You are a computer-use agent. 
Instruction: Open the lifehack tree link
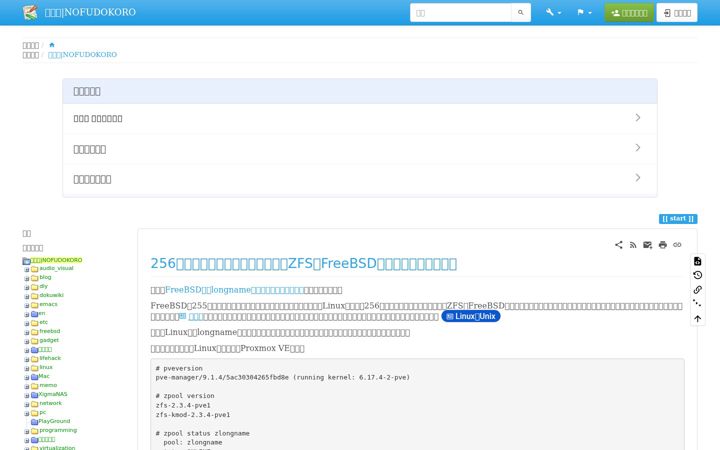(50, 358)
